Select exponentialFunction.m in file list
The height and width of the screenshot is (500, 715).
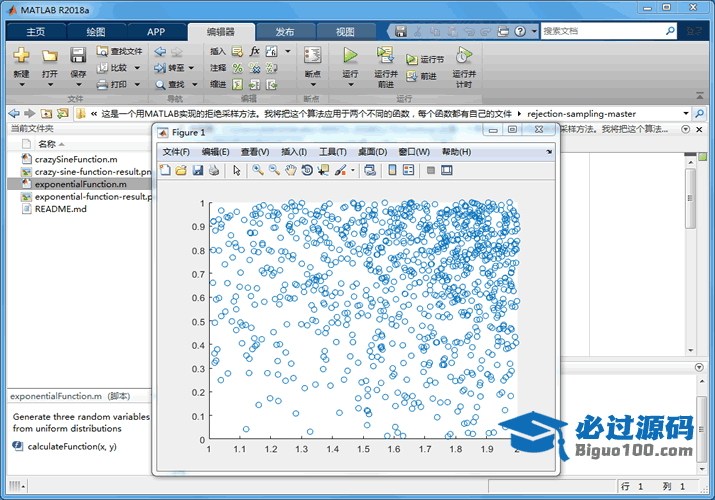(80, 184)
